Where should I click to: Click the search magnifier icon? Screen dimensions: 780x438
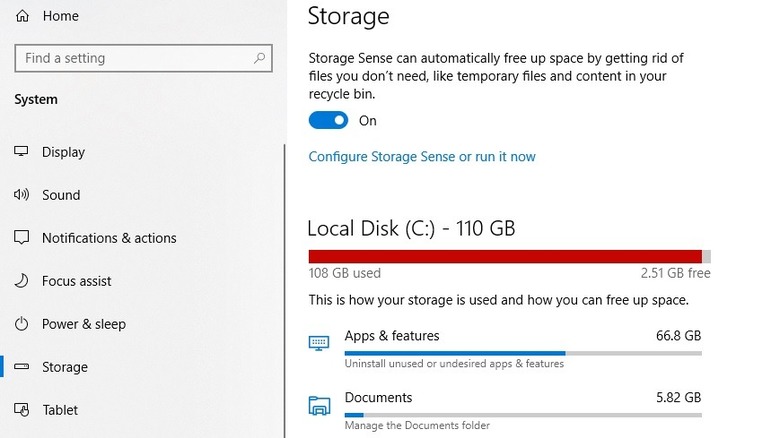(x=260, y=59)
